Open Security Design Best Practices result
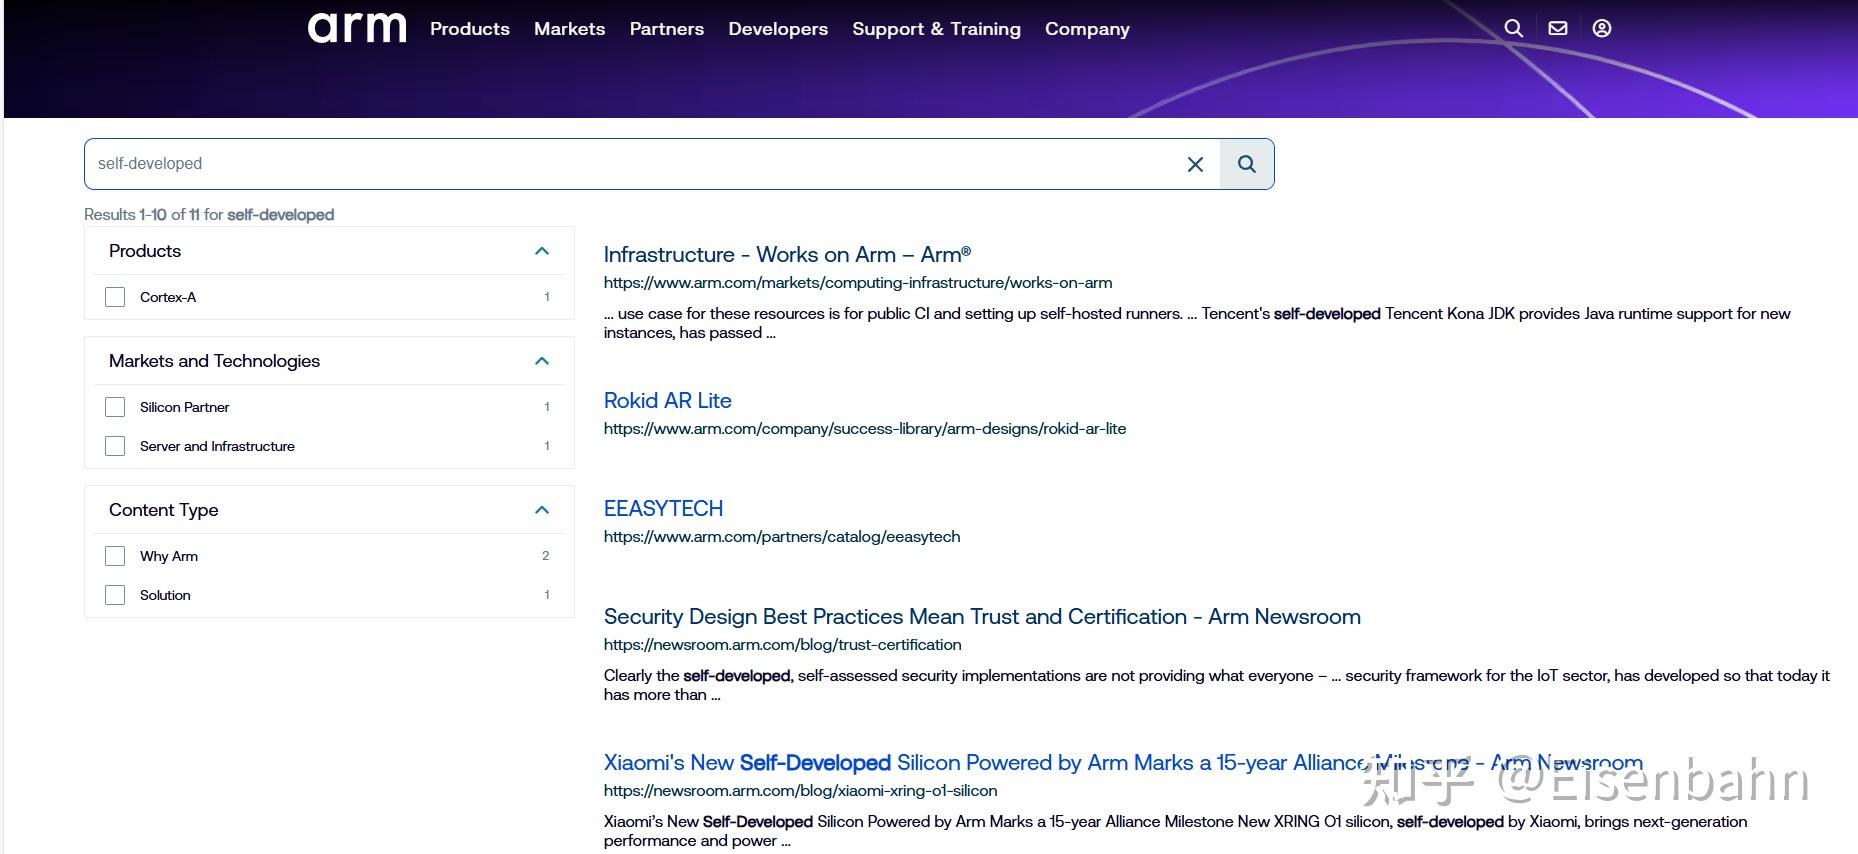This screenshot has height=854, width=1858. [x=982, y=617]
